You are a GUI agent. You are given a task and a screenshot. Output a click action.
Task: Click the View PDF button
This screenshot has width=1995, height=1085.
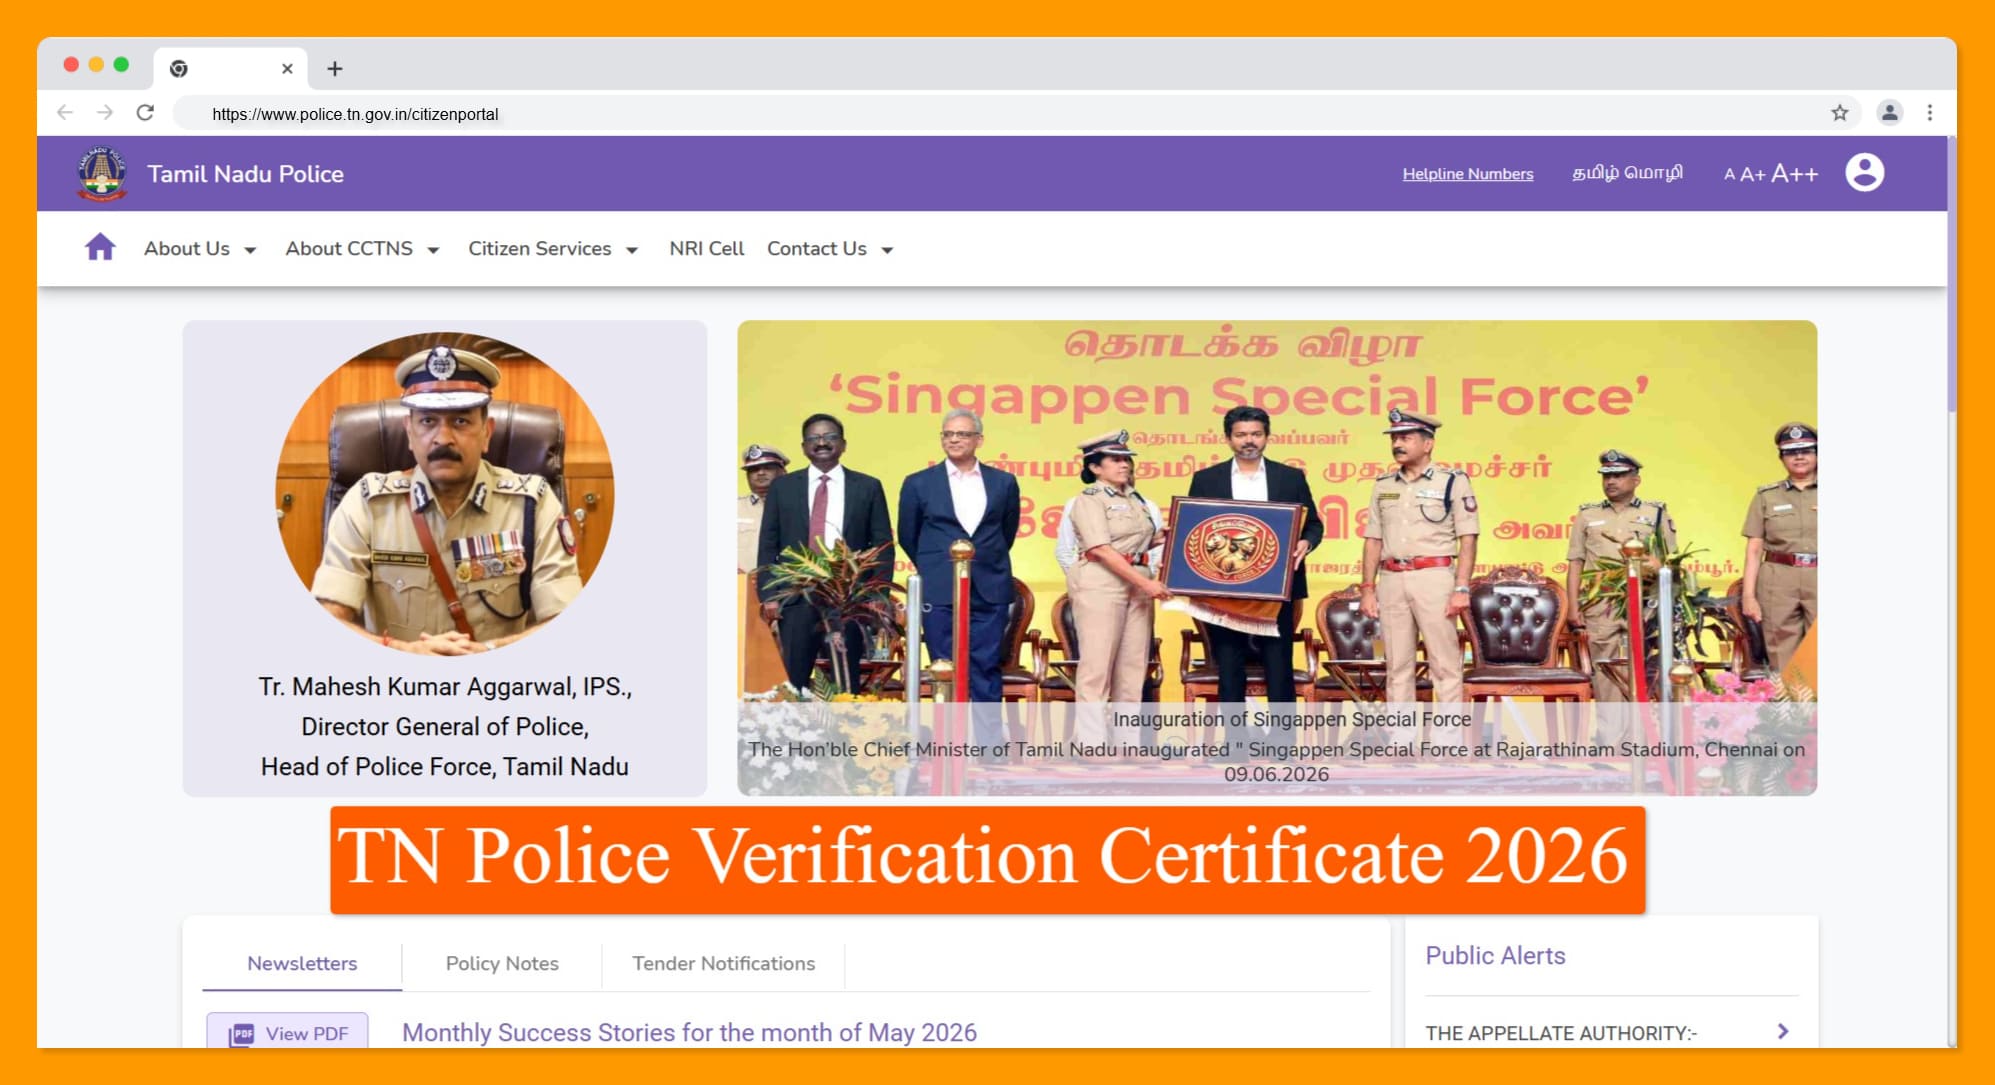(288, 1032)
